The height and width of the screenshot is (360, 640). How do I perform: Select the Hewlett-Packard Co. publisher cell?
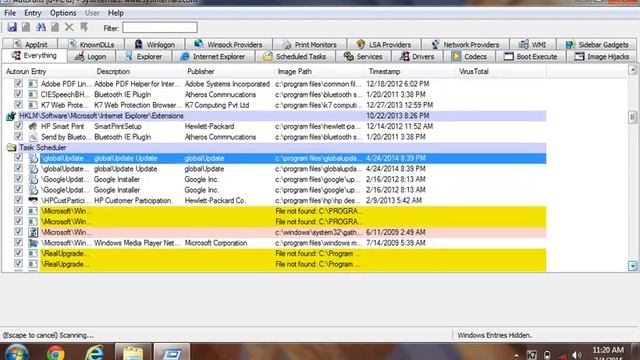pyautogui.click(x=215, y=200)
